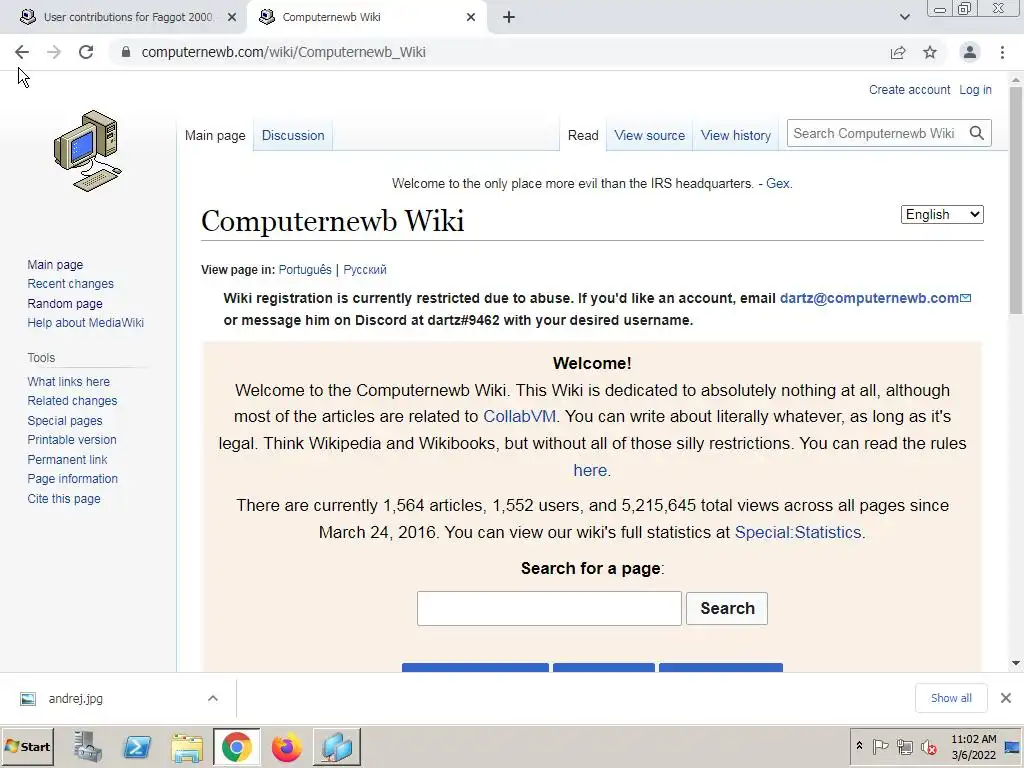
Task: Click the wiki search magnifier icon
Action: tap(977, 133)
